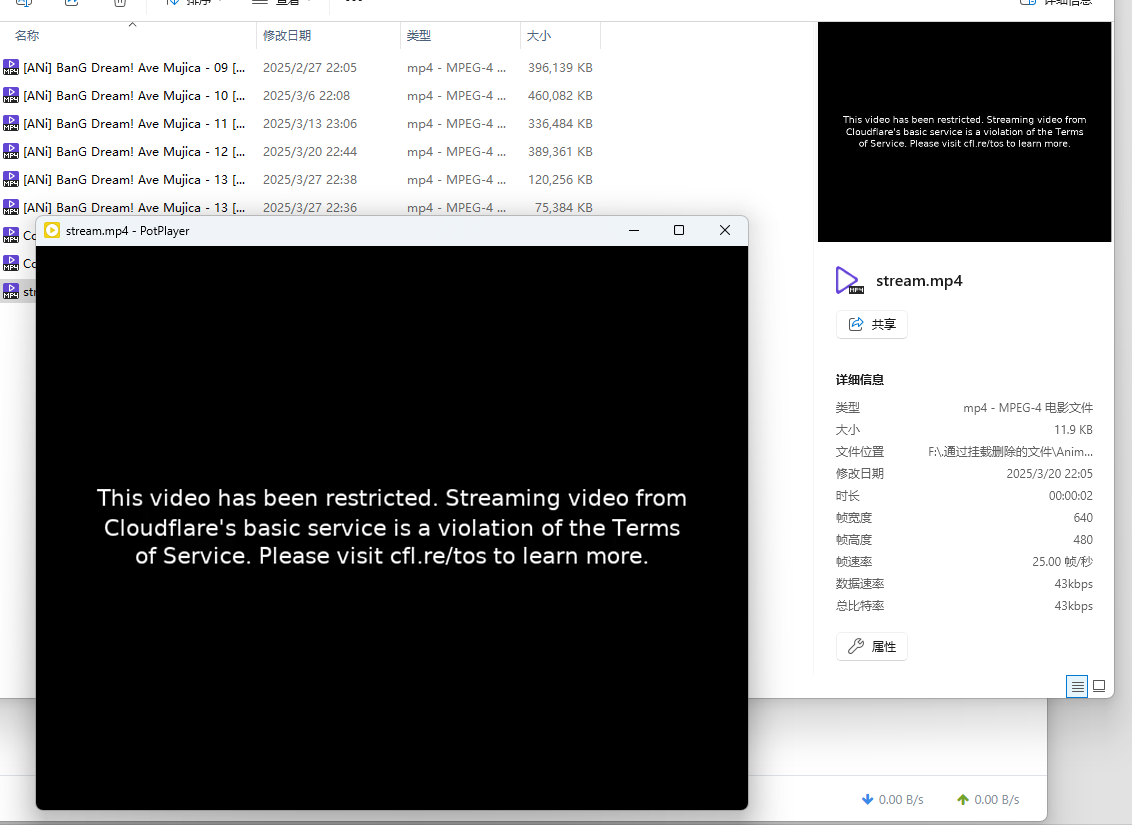Select the date 2025/3/27 22:38 cell
Screen dimensions: 1132x825
[310, 180]
